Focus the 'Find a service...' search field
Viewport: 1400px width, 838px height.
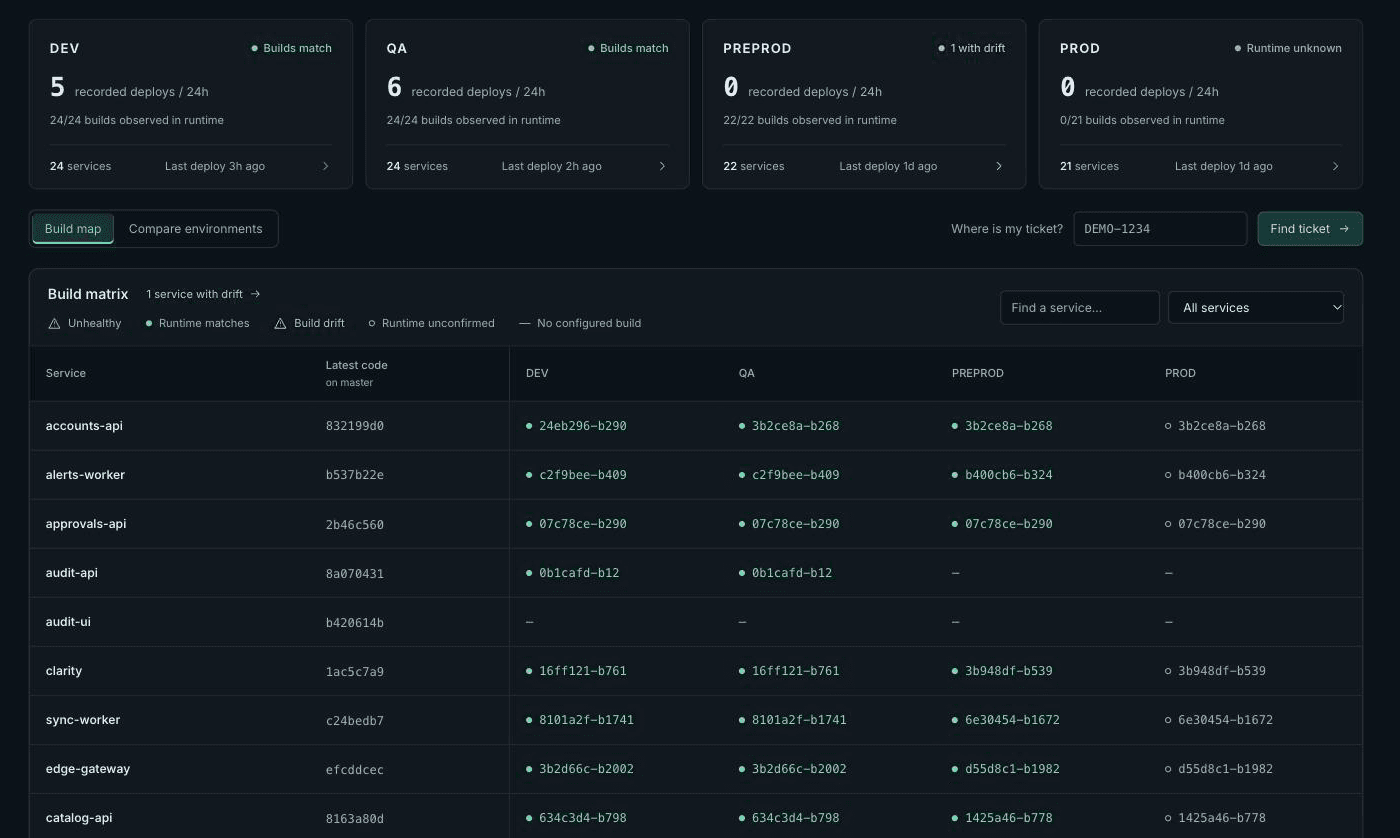coord(1080,307)
